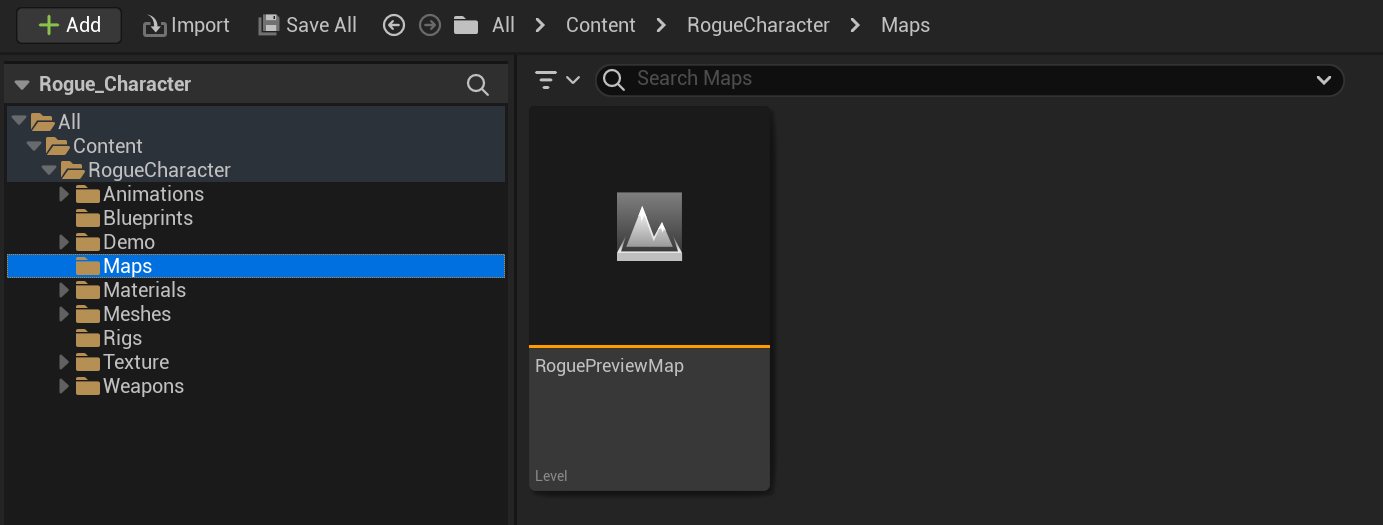The image size is (1383, 525).
Task: Select the Blueprints folder
Action: pyautogui.click(x=256, y=217)
